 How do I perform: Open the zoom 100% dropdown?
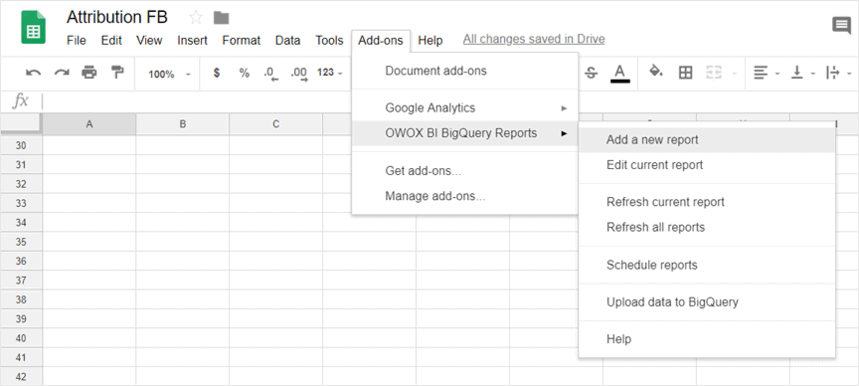coord(169,73)
